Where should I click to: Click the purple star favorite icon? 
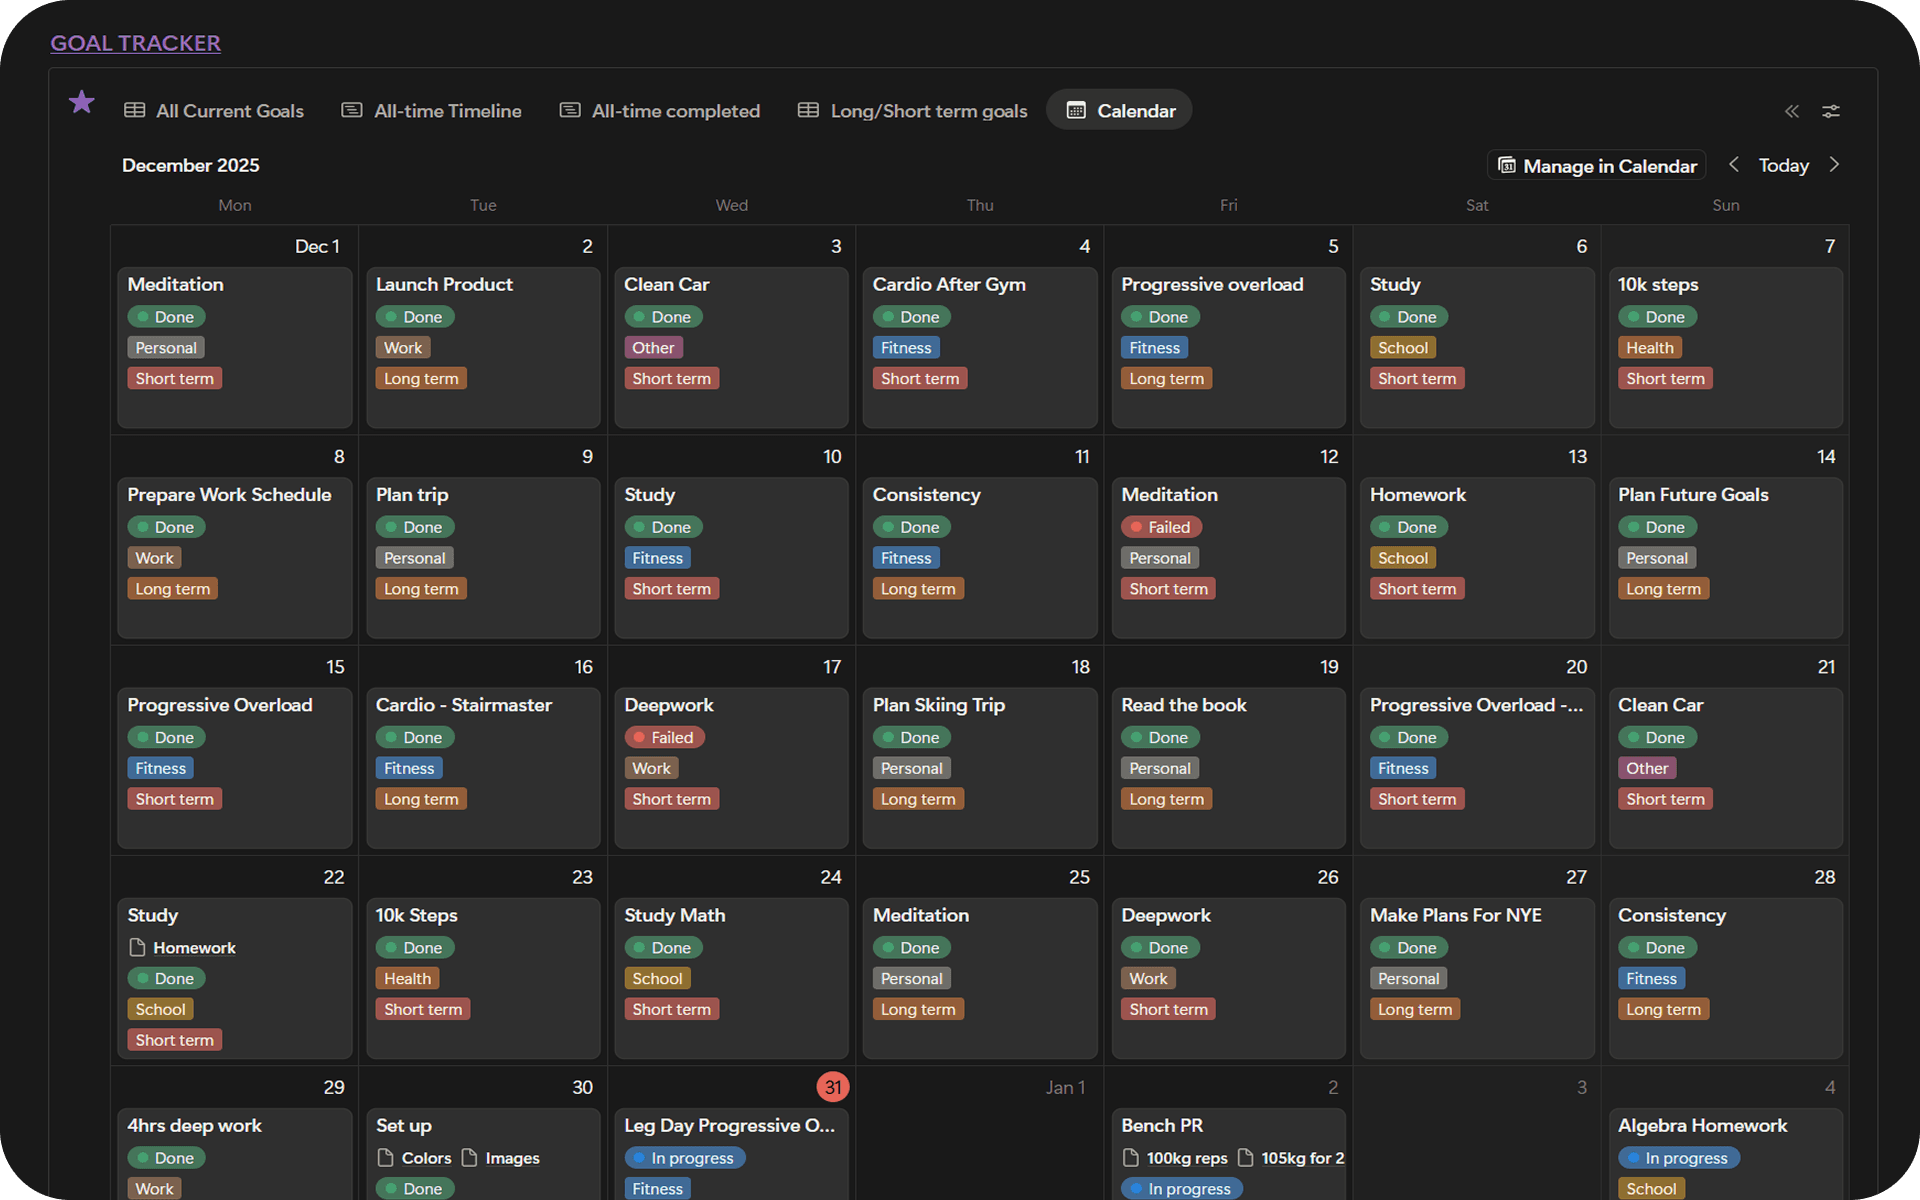pos(82,102)
